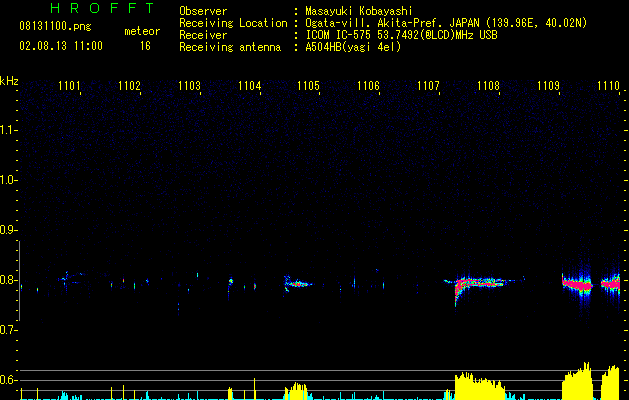Click time marker 1103
Screen dimensions: 629x400
189,85
